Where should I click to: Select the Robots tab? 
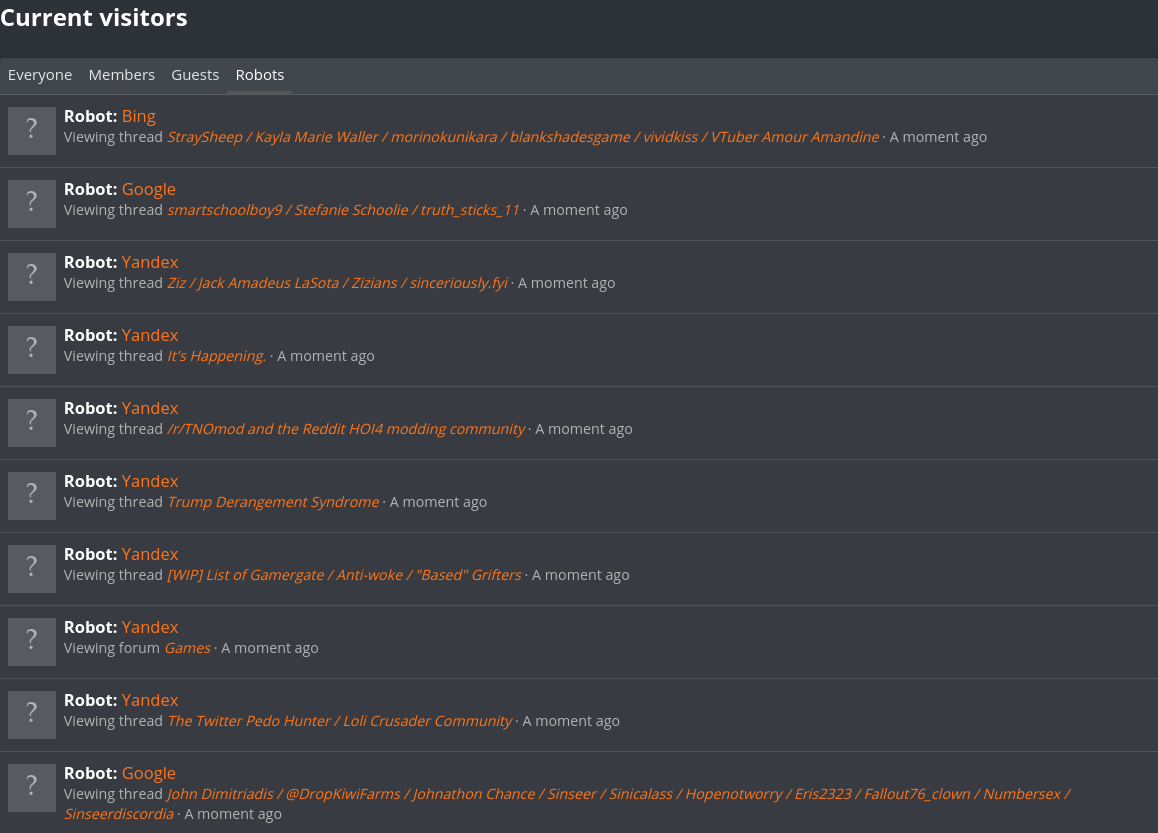260,75
